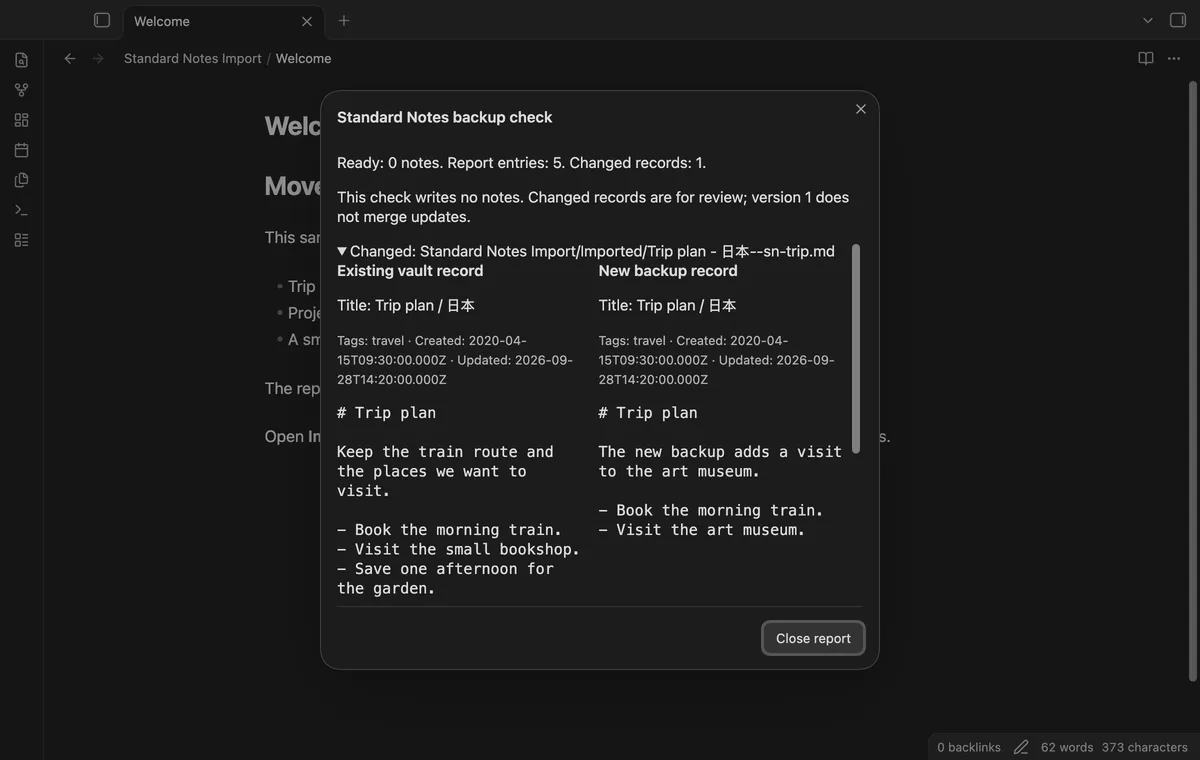1200x760 pixels.
Task: Click Standard Notes Import breadcrumb
Action: point(193,58)
